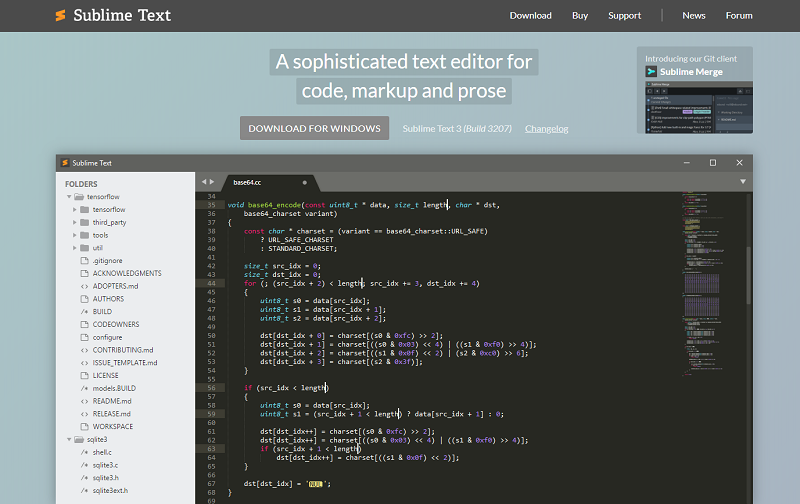The image size is (800, 504).
Task: Click the shell.c source file icon
Action: [x=85, y=452]
